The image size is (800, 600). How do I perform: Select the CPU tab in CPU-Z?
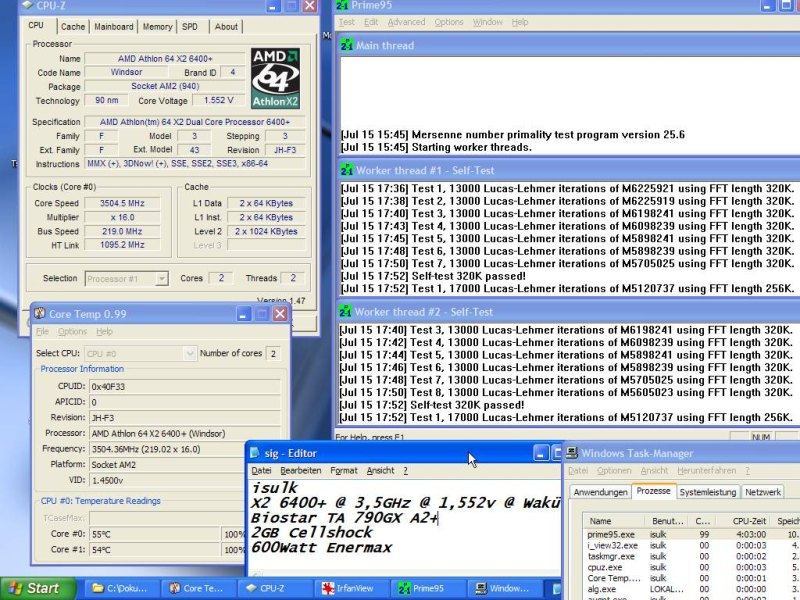[36, 25]
